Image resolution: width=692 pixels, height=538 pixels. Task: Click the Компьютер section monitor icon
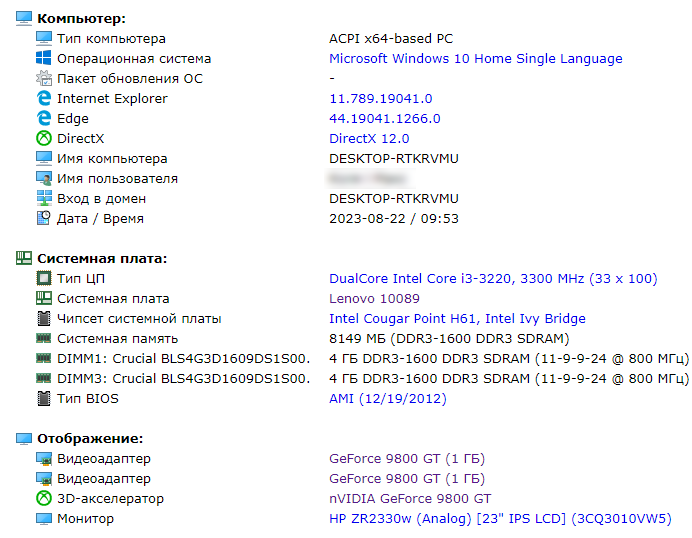pos(24,19)
